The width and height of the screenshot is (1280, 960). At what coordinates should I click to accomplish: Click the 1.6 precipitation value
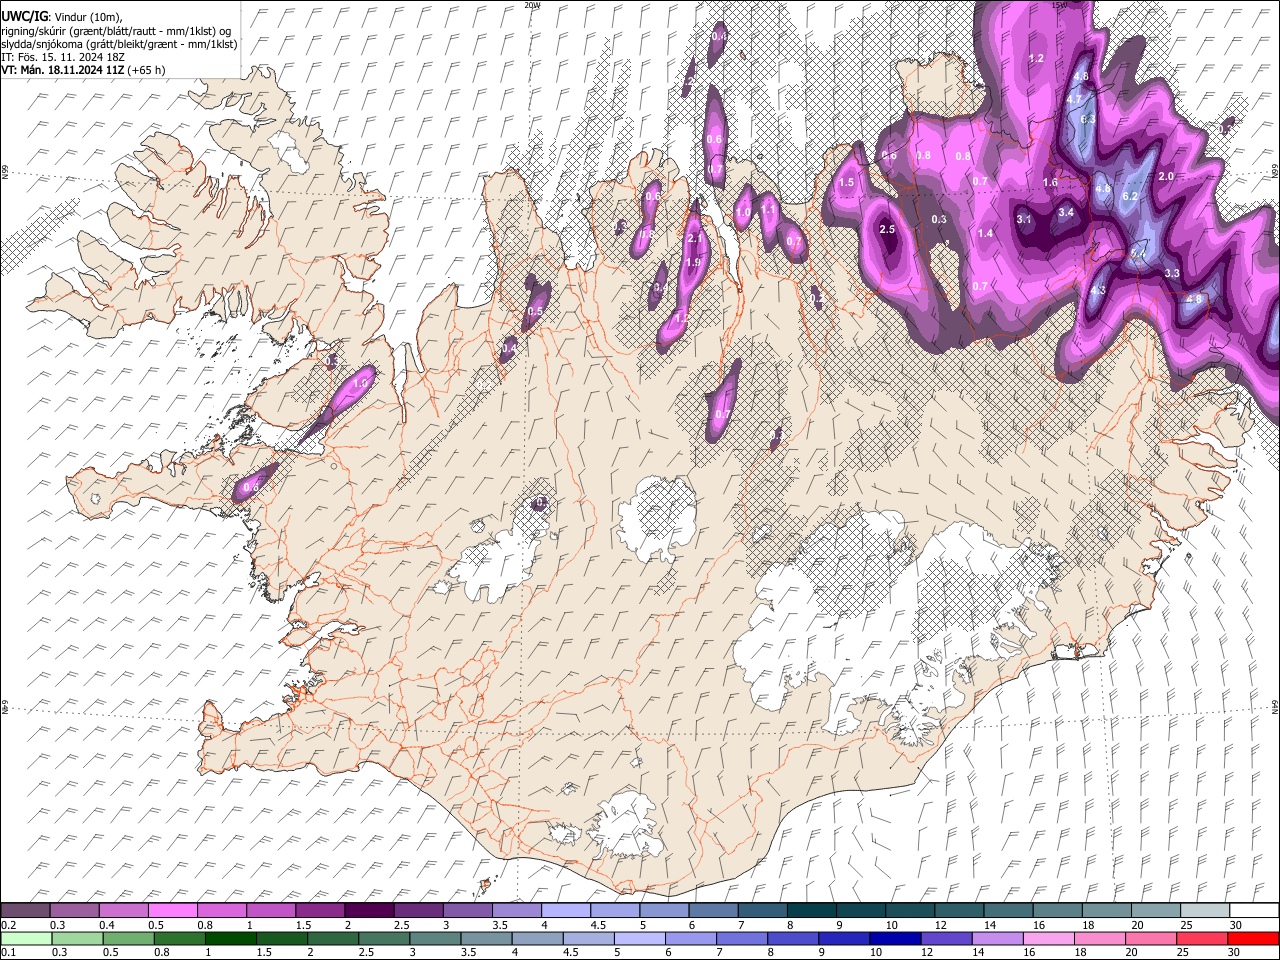pos(1050,183)
